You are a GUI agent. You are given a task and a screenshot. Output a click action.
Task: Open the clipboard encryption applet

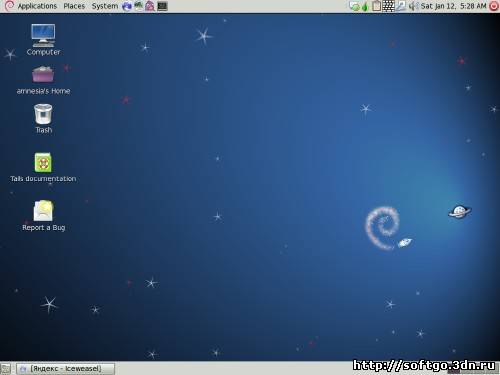pos(376,6)
